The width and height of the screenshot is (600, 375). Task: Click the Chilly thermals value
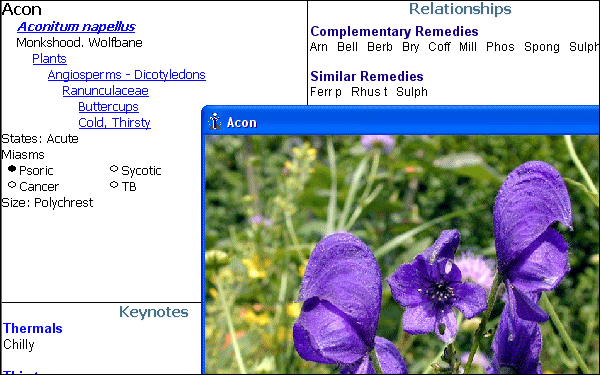[19, 345]
